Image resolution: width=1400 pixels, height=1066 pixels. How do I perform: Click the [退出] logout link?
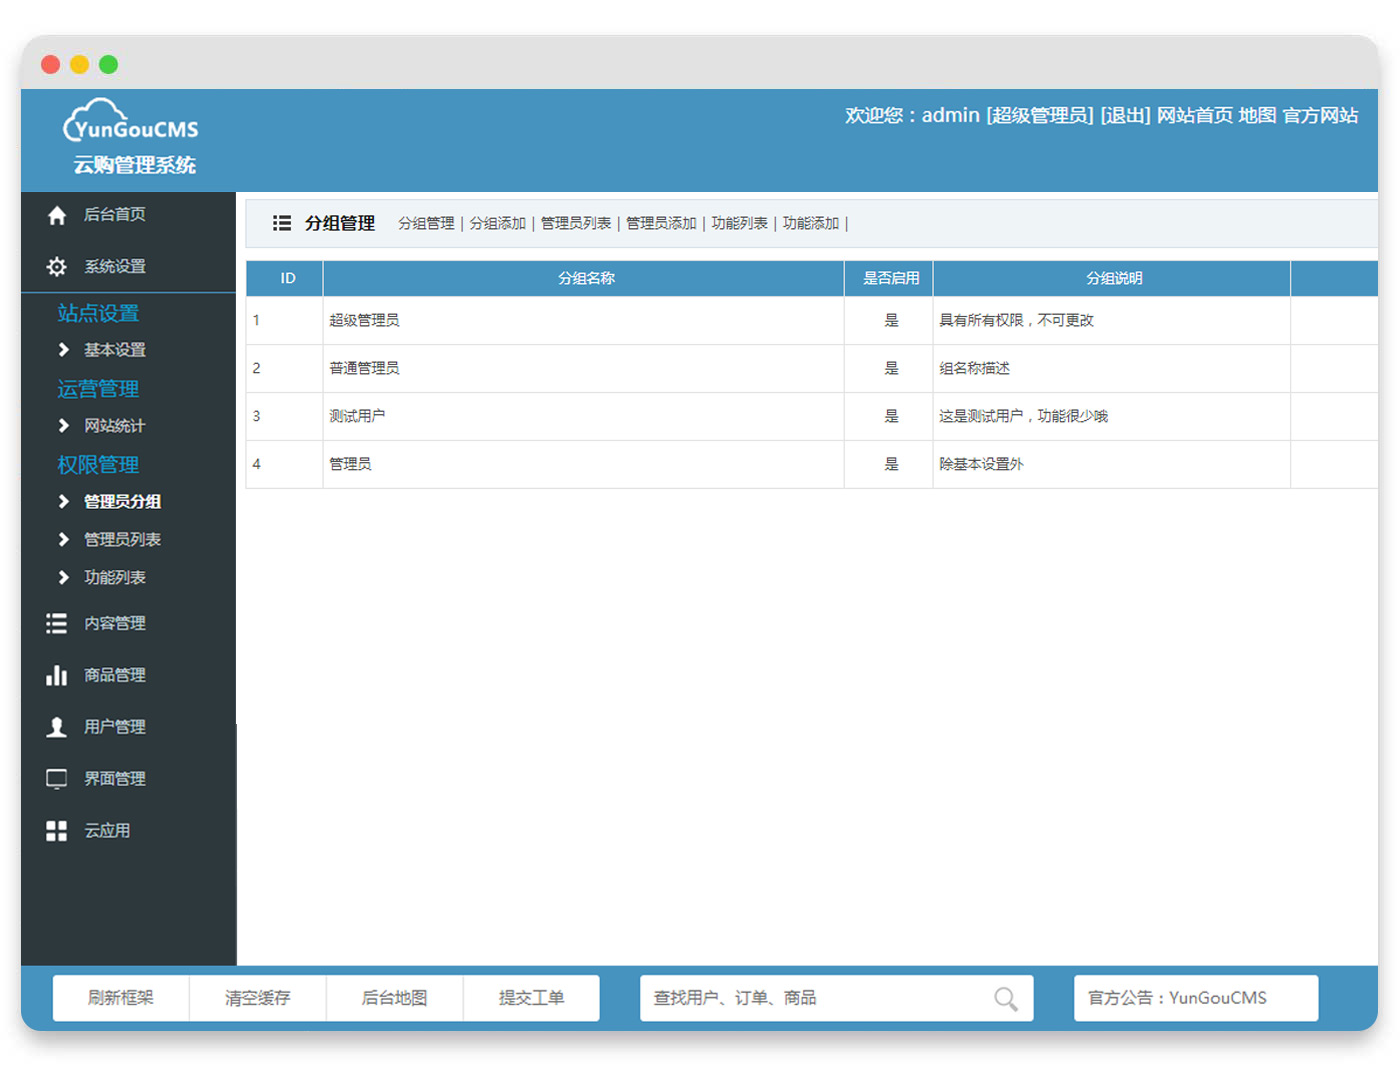(x=1125, y=116)
